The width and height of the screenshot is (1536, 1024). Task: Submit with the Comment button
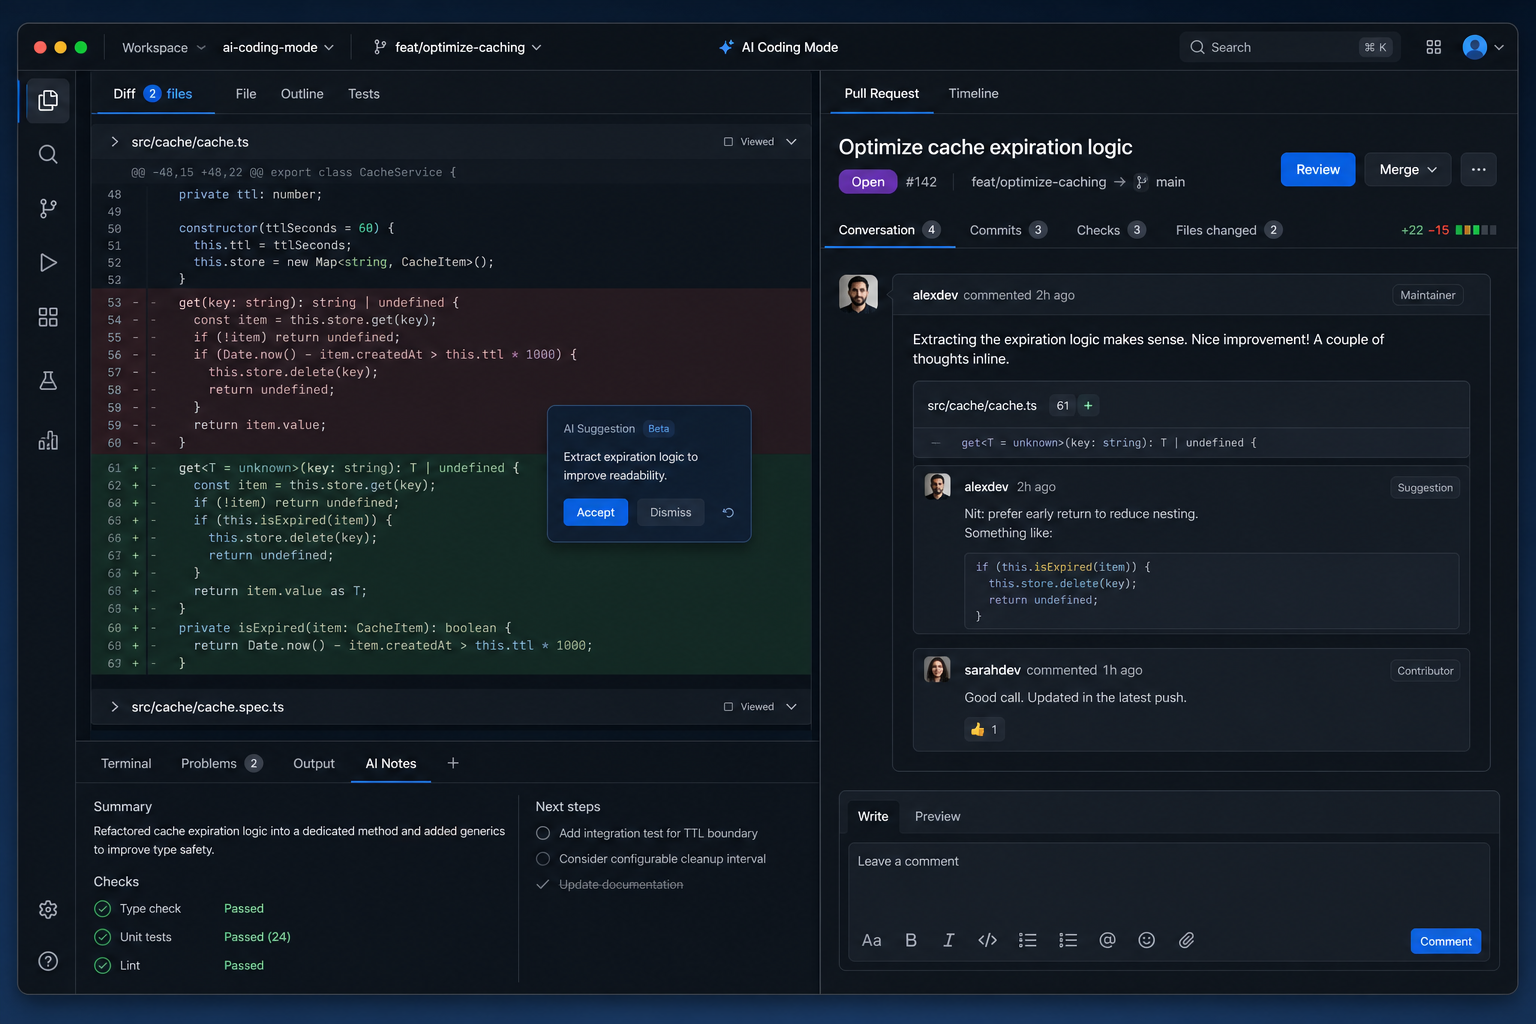[x=1446, y=941]
